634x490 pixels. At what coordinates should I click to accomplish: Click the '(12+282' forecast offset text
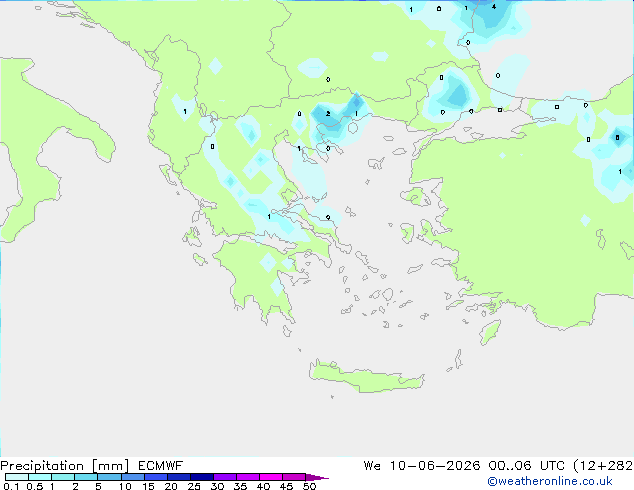(603, 466)
